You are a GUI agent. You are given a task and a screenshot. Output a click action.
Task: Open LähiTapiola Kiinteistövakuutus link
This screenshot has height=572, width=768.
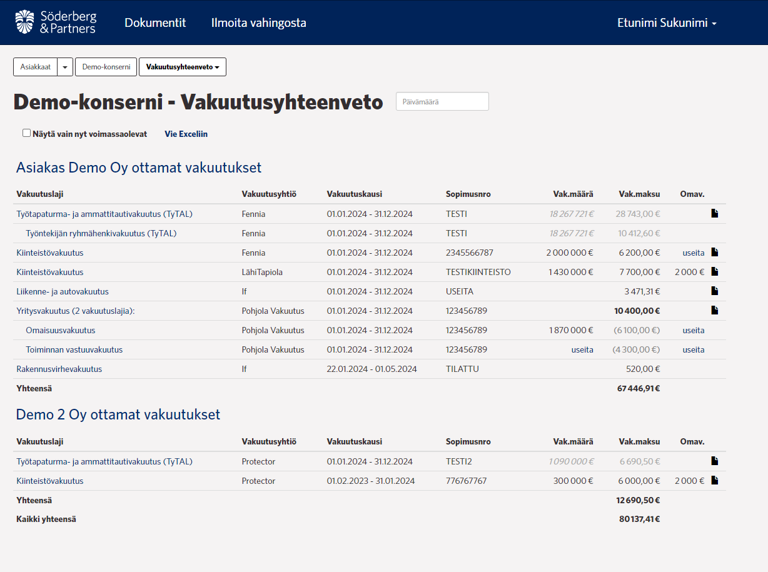[x=50, y=272]
